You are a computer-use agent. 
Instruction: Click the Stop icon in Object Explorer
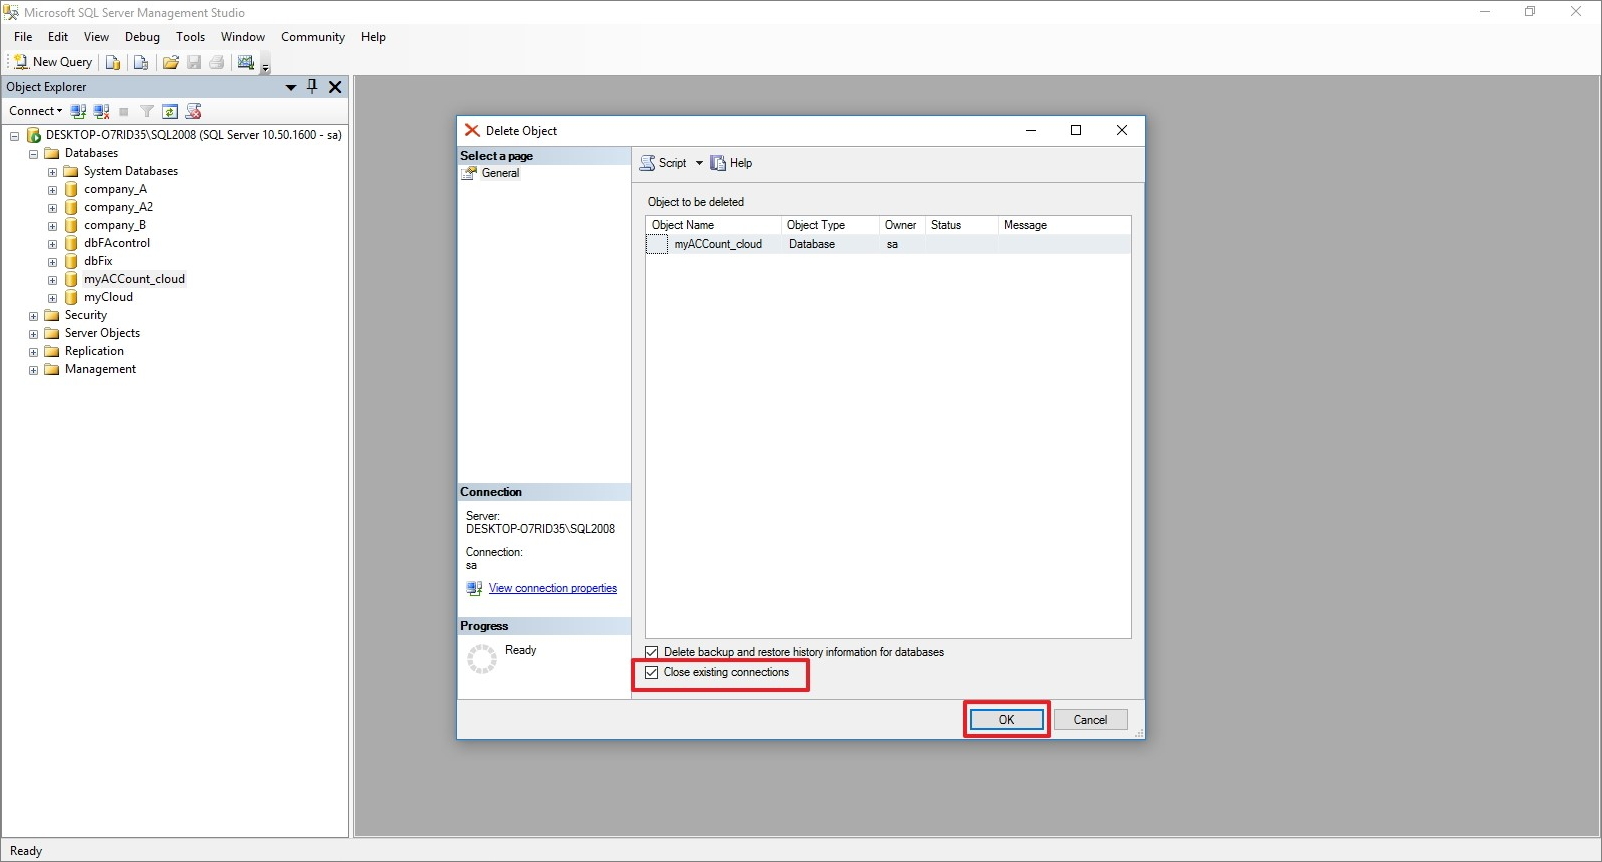[124, 111]
